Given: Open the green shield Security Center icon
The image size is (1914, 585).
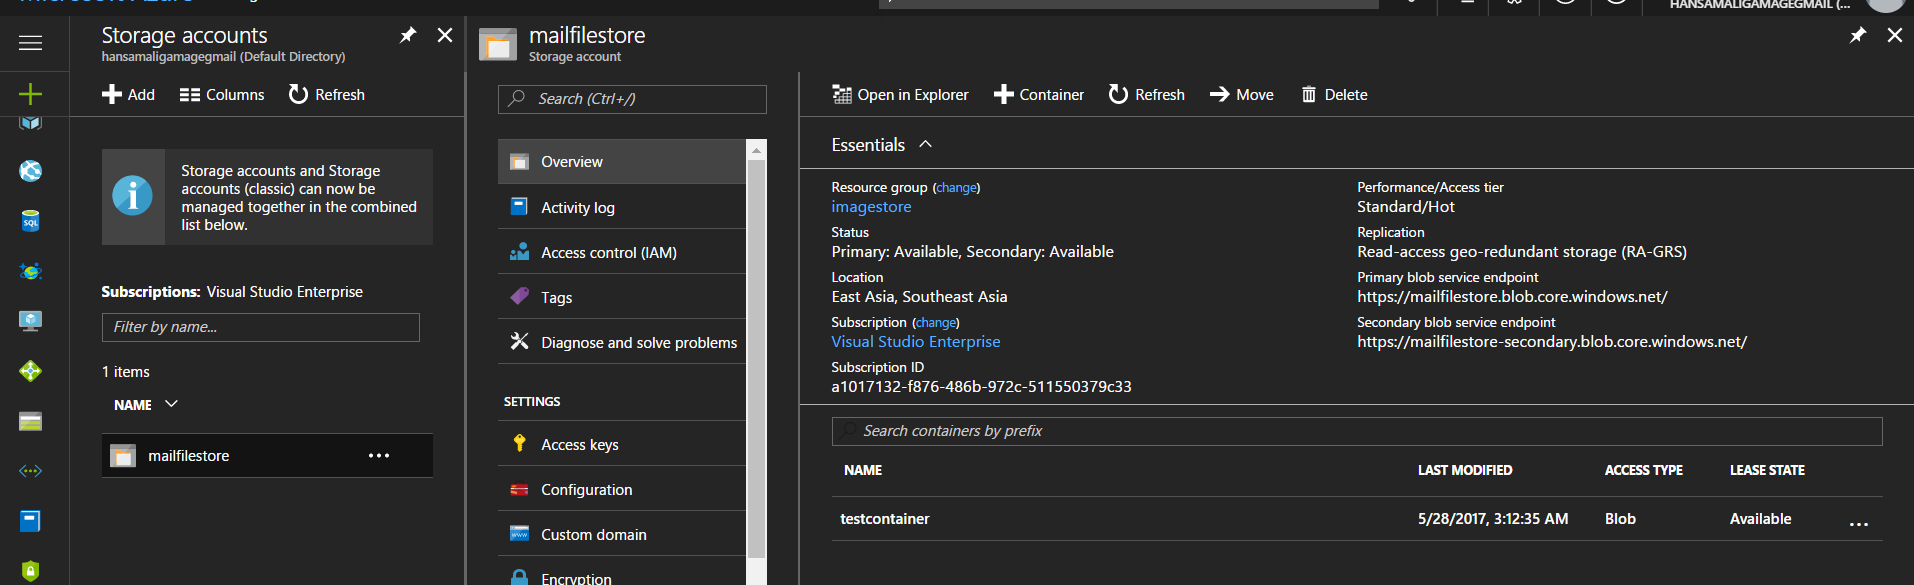Looking at the screenshot, I should point(31,571).
